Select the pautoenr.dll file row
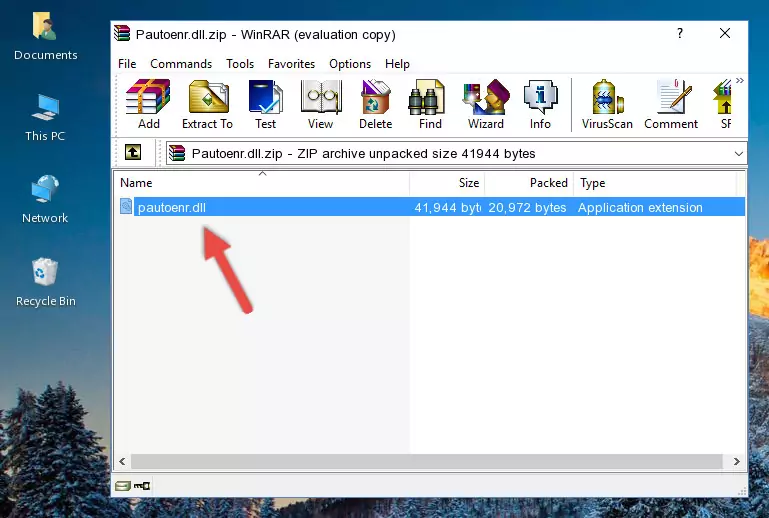 [431, 207]
